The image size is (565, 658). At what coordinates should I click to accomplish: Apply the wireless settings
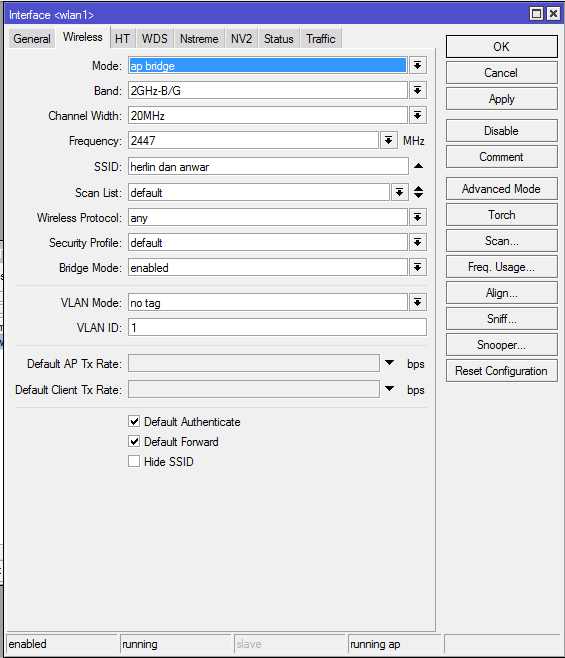click(502, 99)
